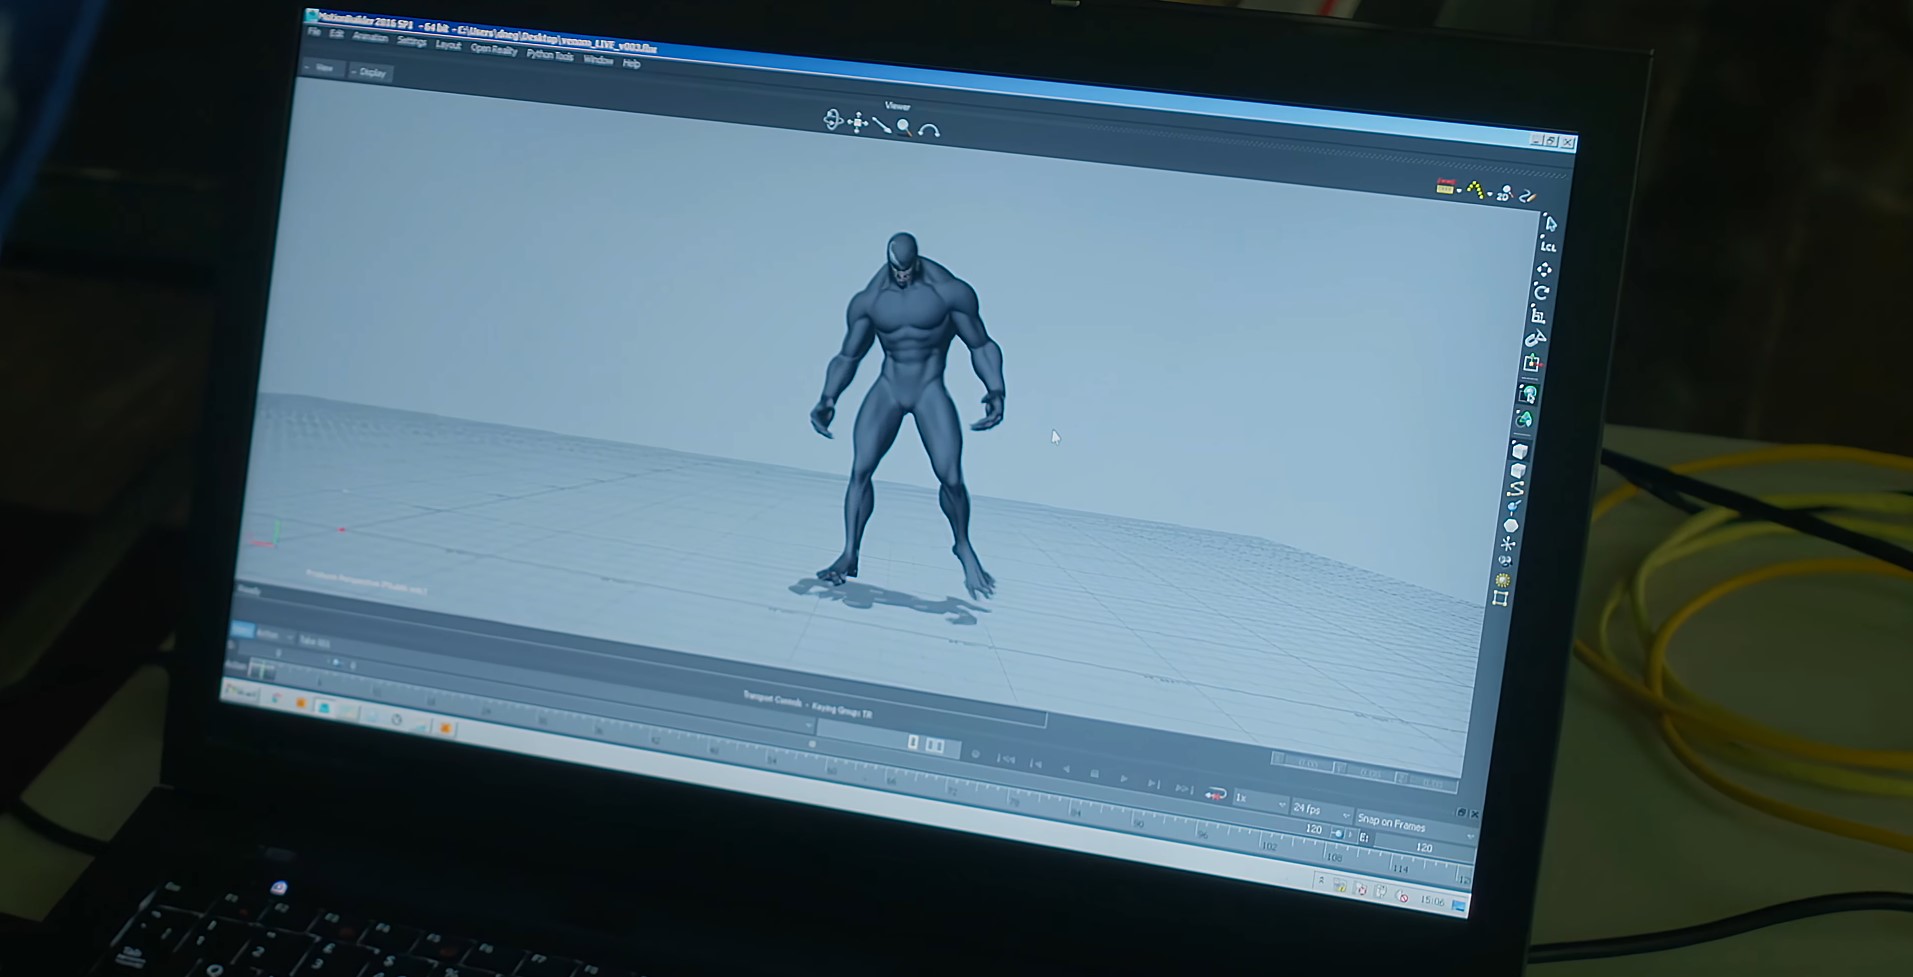Image resolution: width=1913 pixels, height=977 pixels.
Task: Open the Animation menu
Action: 370,38
